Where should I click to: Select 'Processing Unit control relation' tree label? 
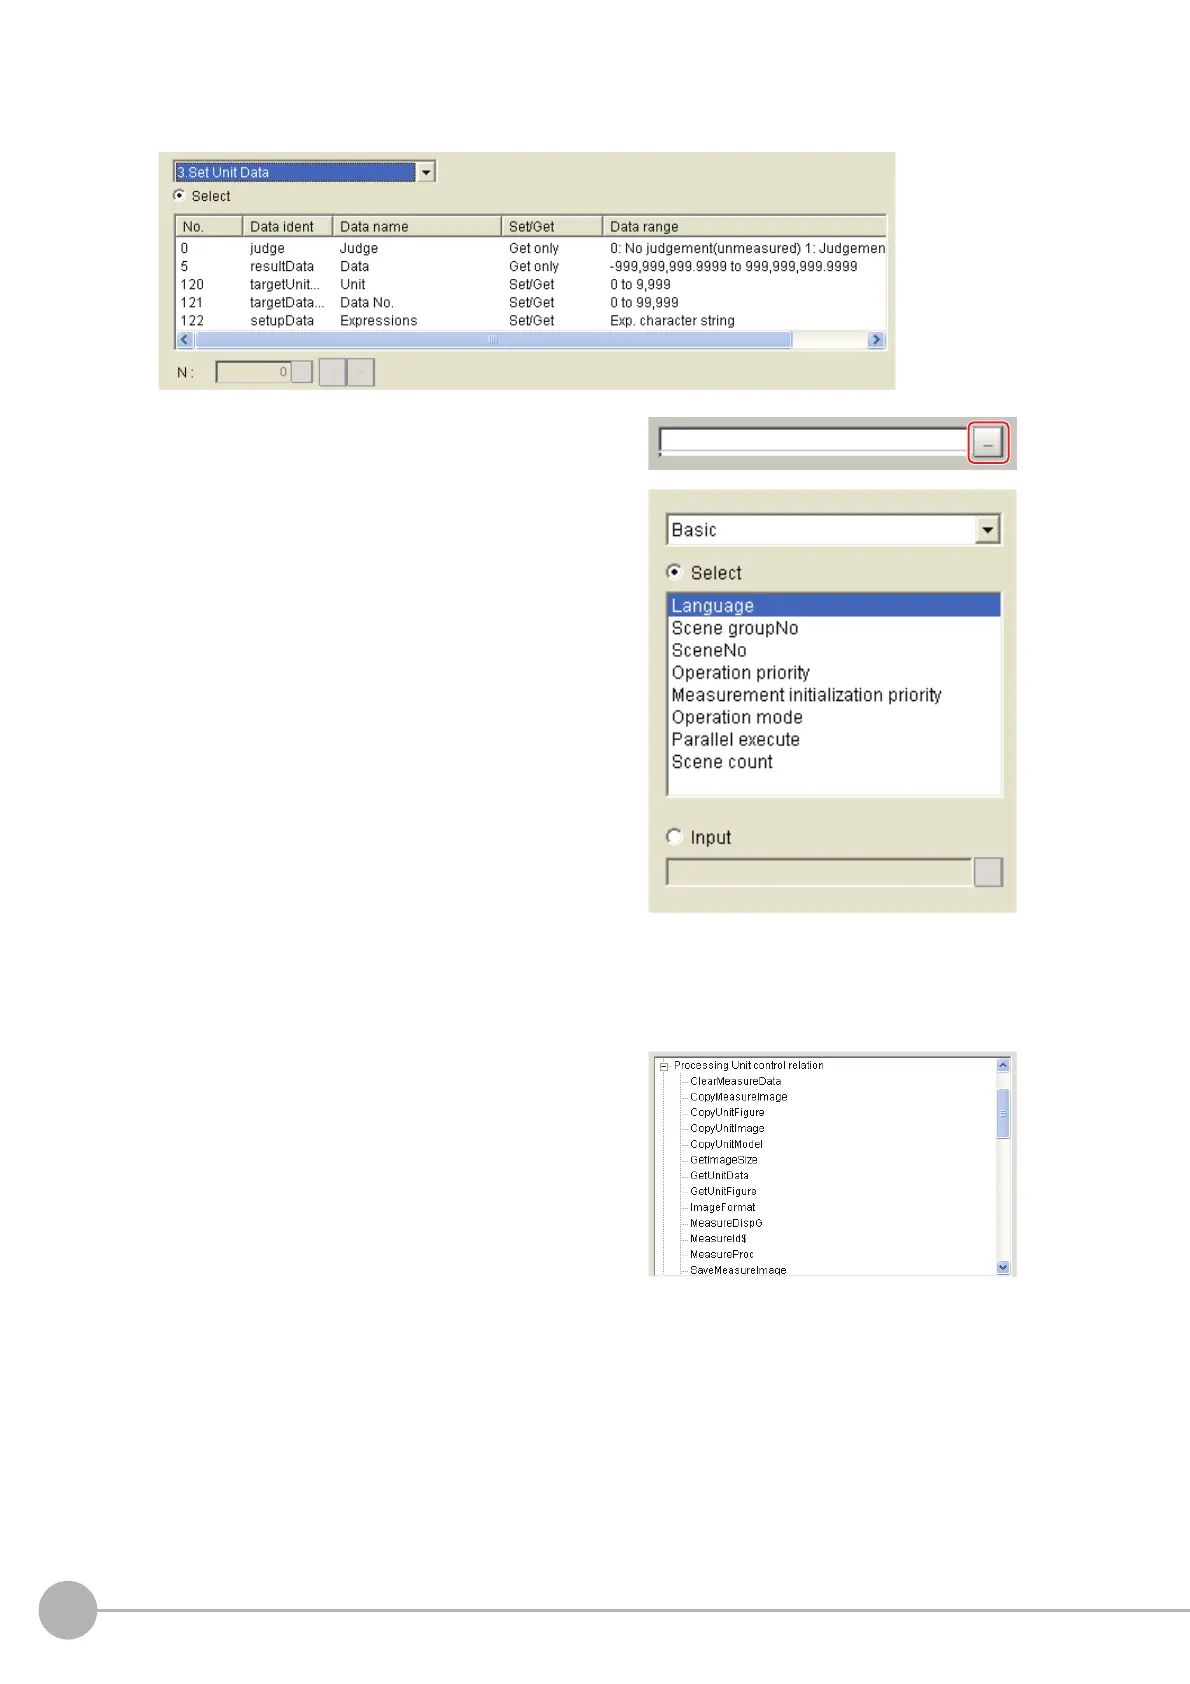click(x=748, y=1065)
